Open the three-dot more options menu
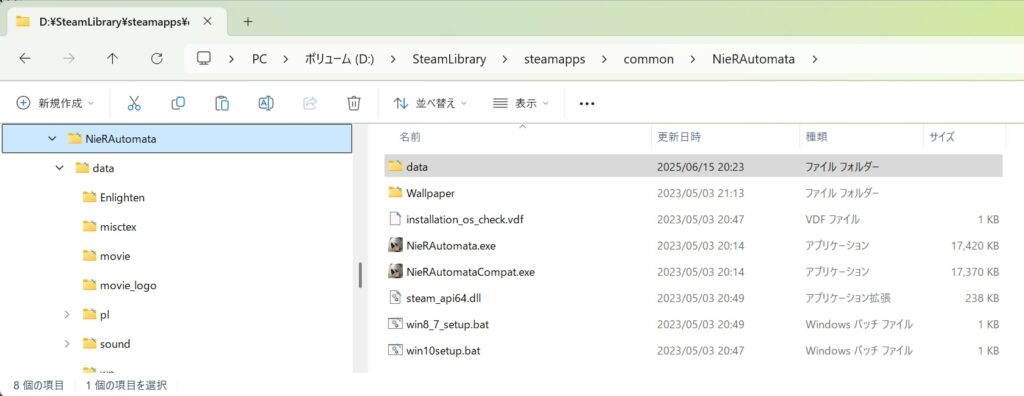The height and width of the screenshot is (396, 1024). pyautogui.click(x=587, y=103)
